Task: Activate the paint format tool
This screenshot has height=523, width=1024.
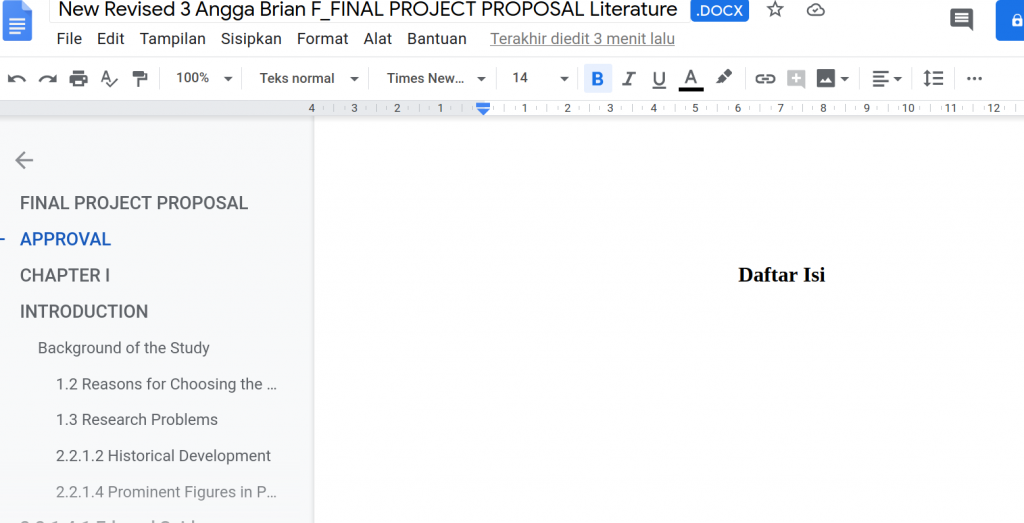Action: tap(140, 78)
